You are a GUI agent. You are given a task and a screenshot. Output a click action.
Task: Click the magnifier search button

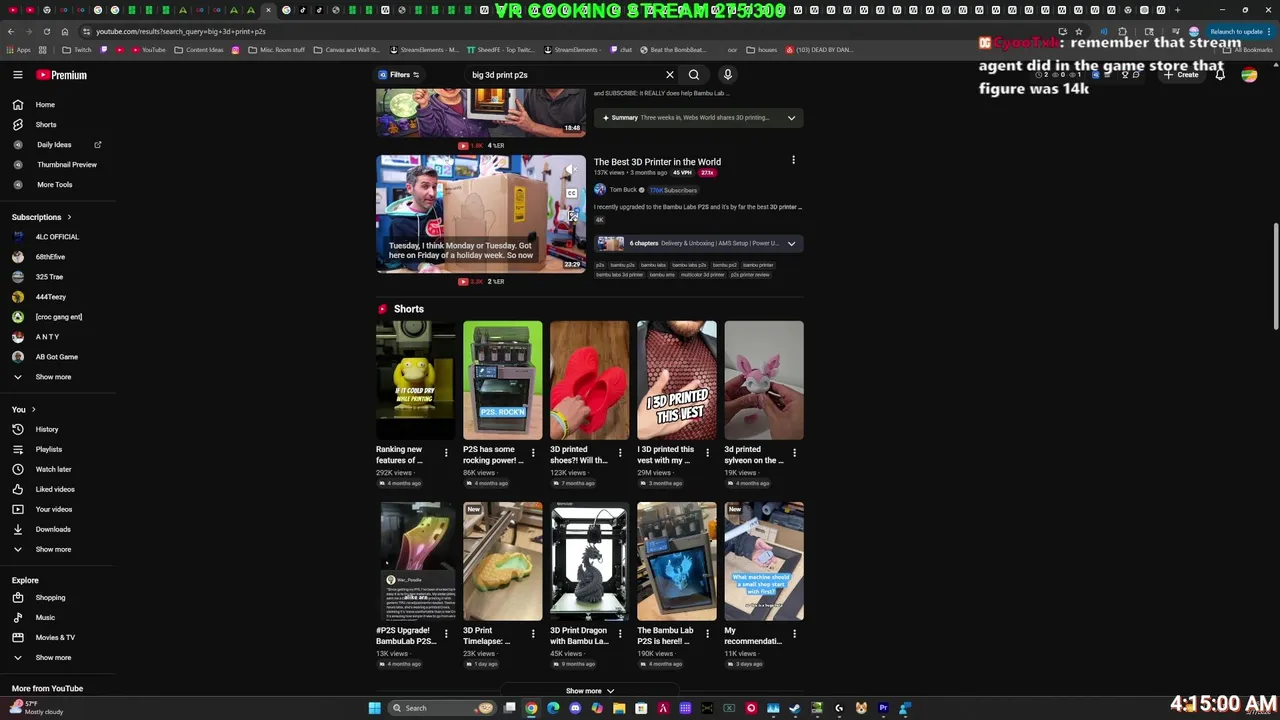[x=694, y=75]
